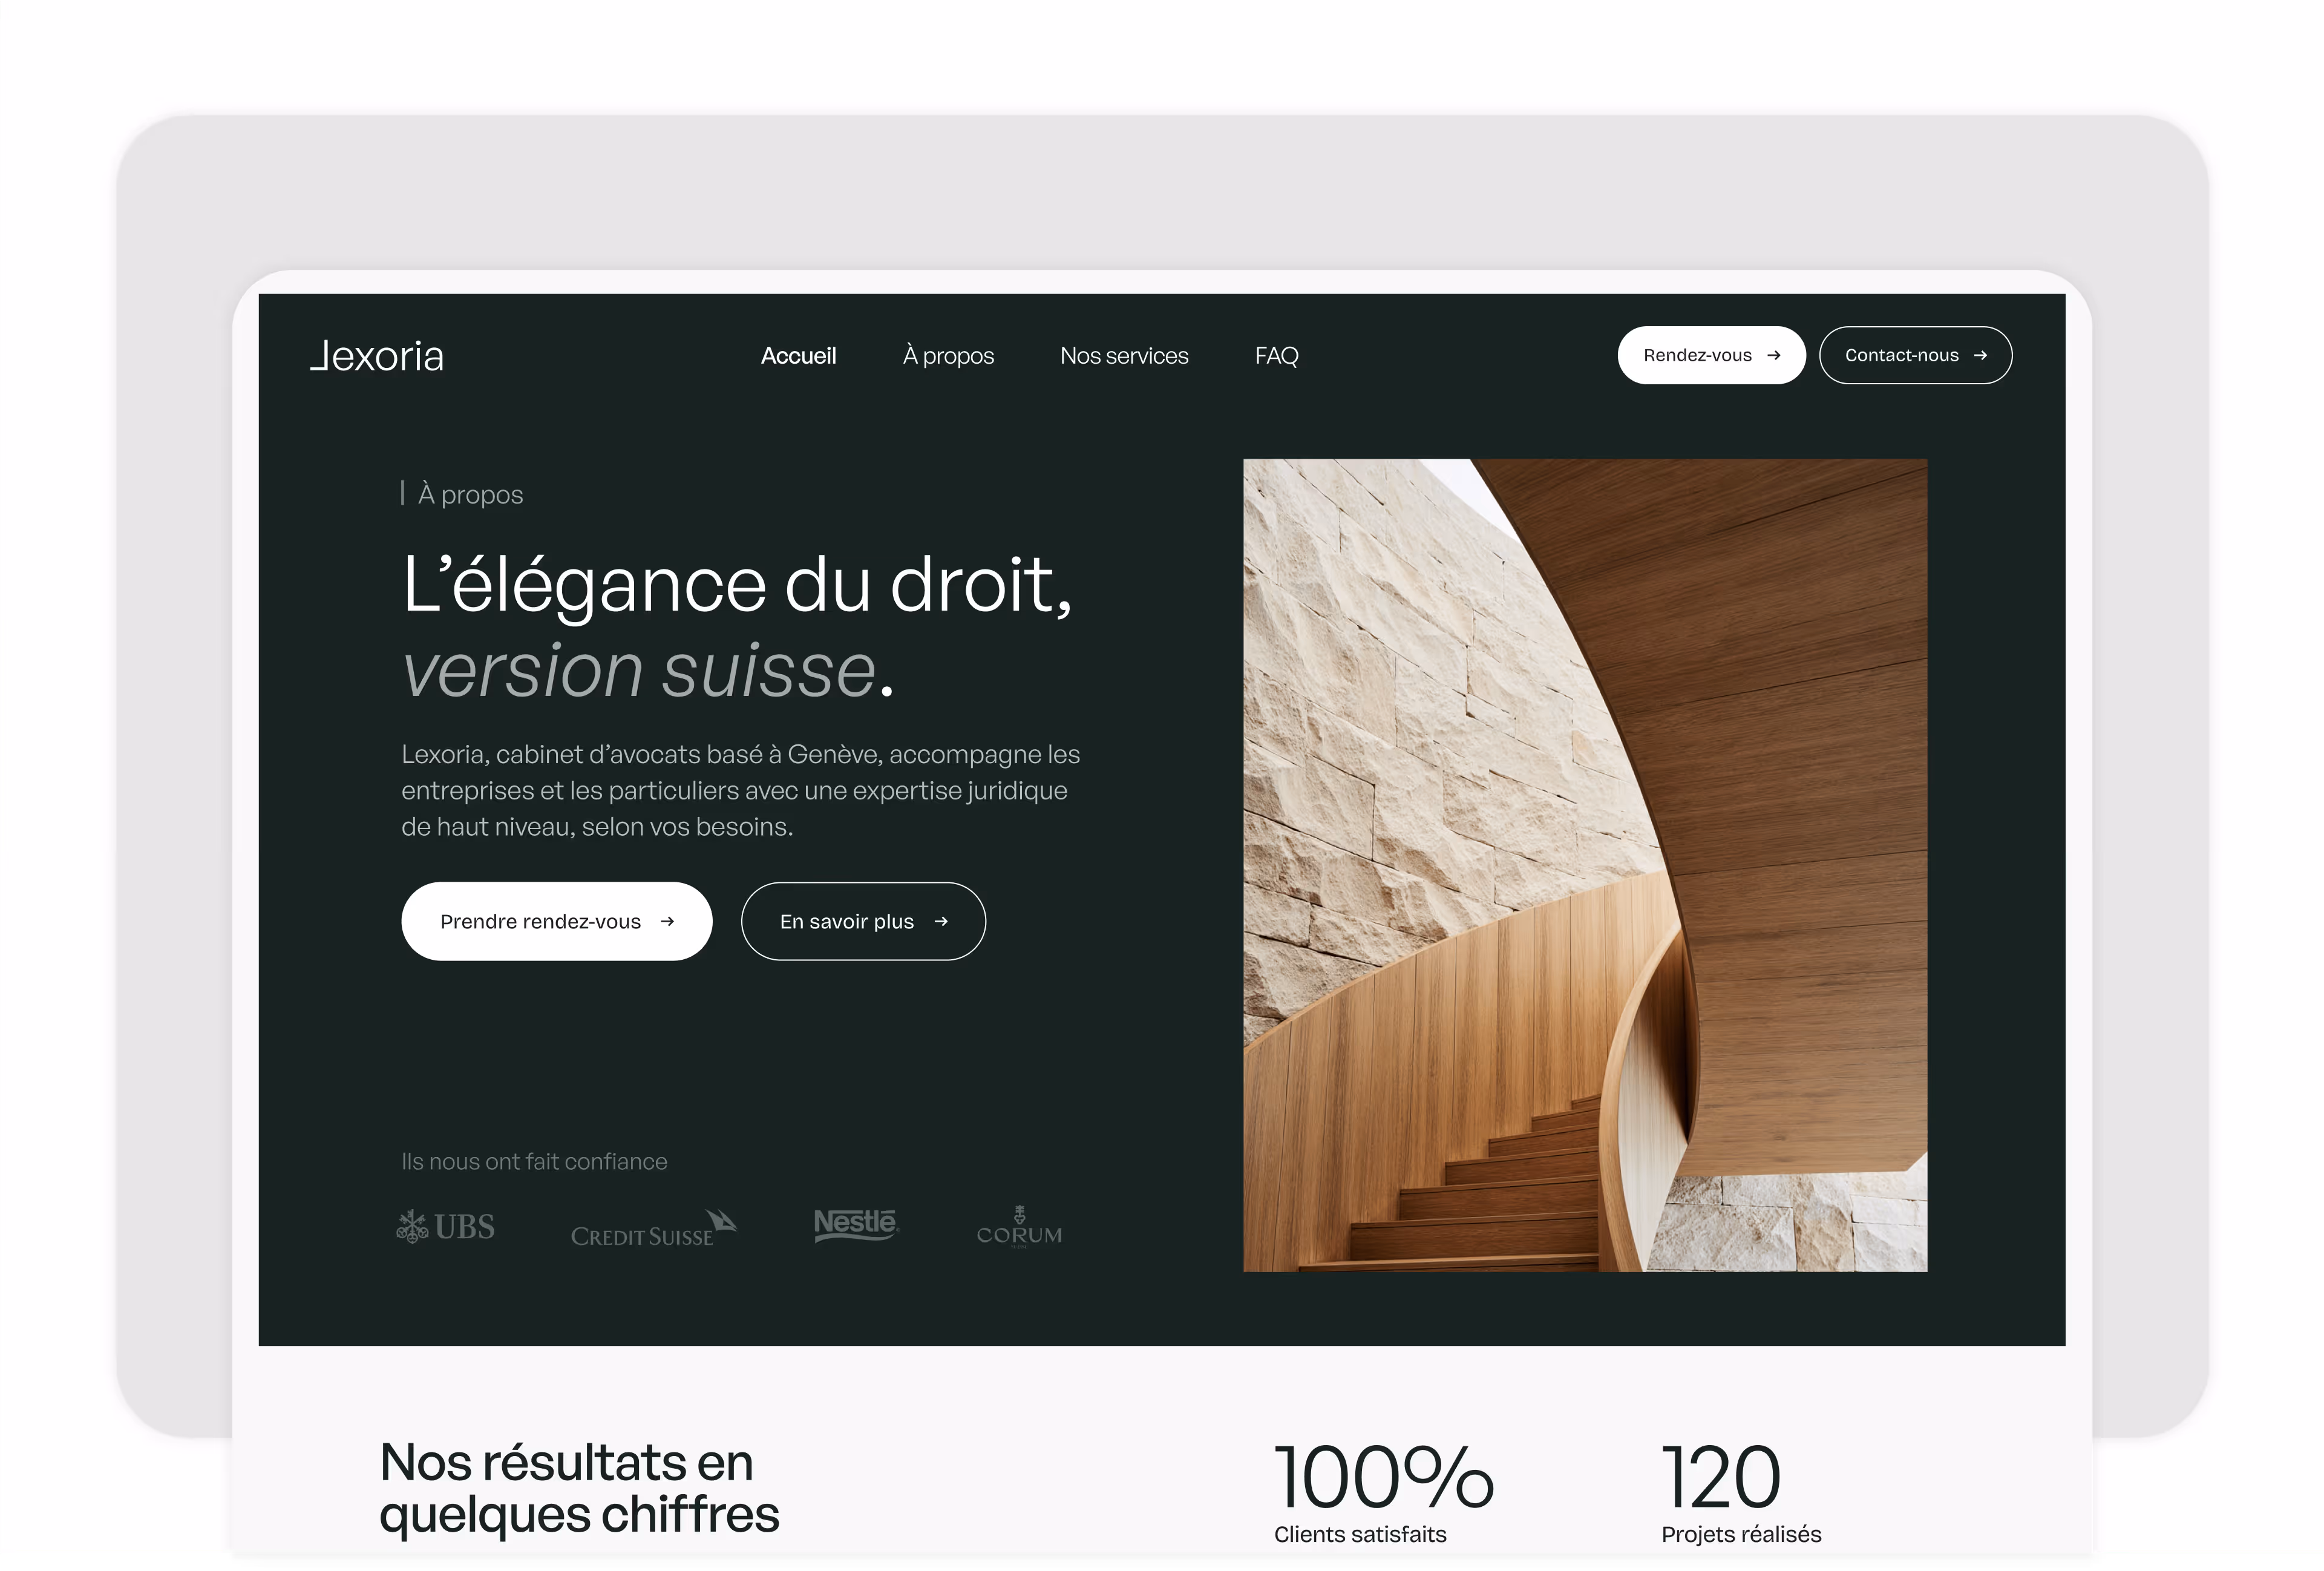2324x1571 pixels.
Task: Open the FAQ section
Action: pyautogui.click(x=1277, y=355)
